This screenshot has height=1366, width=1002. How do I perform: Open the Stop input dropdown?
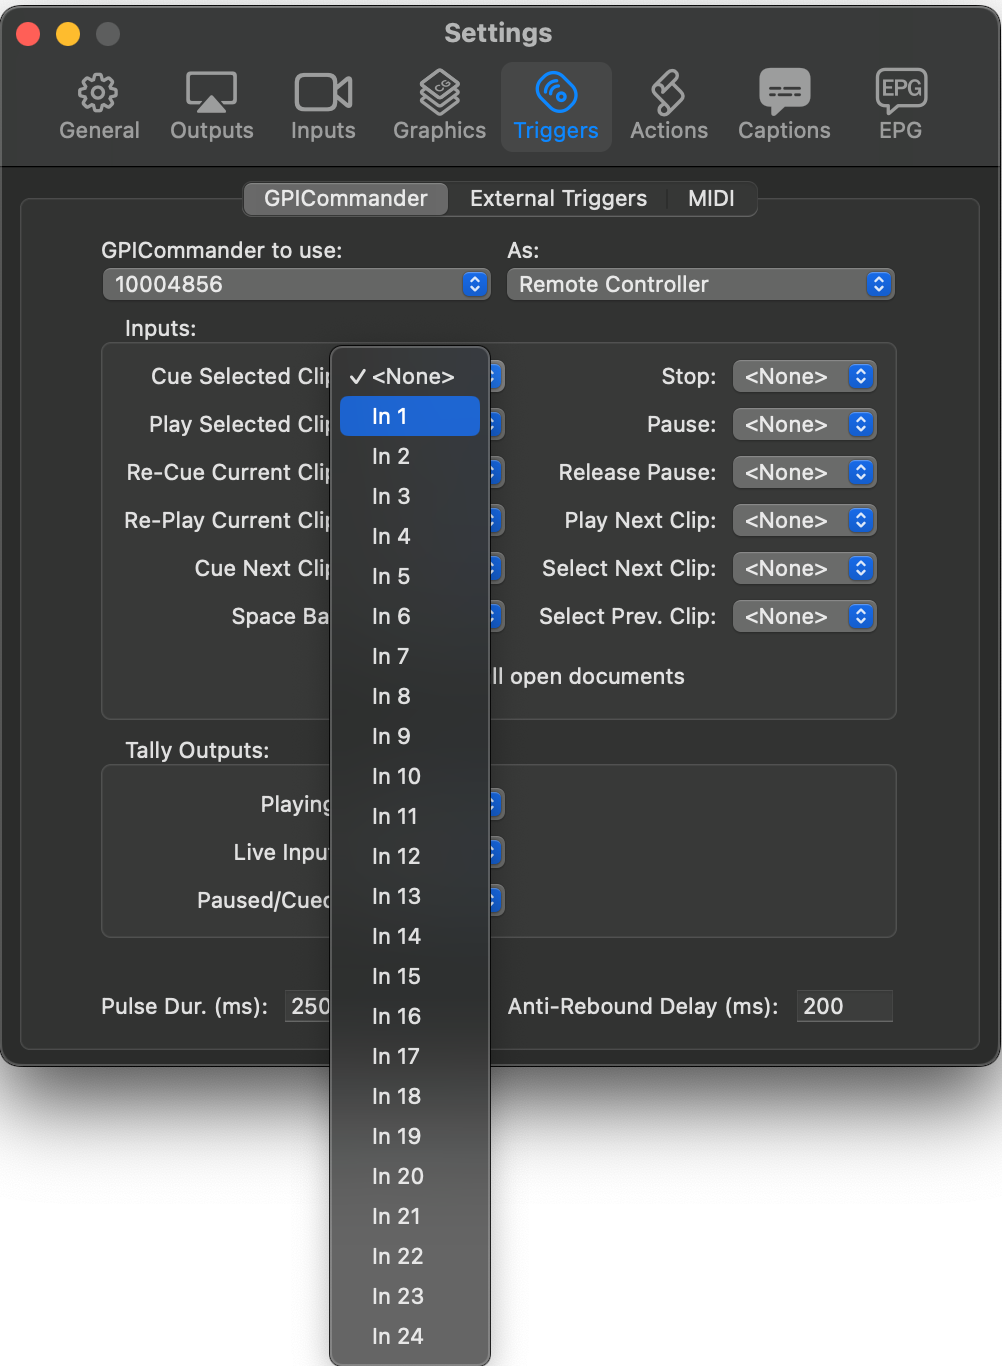(805, 376)
